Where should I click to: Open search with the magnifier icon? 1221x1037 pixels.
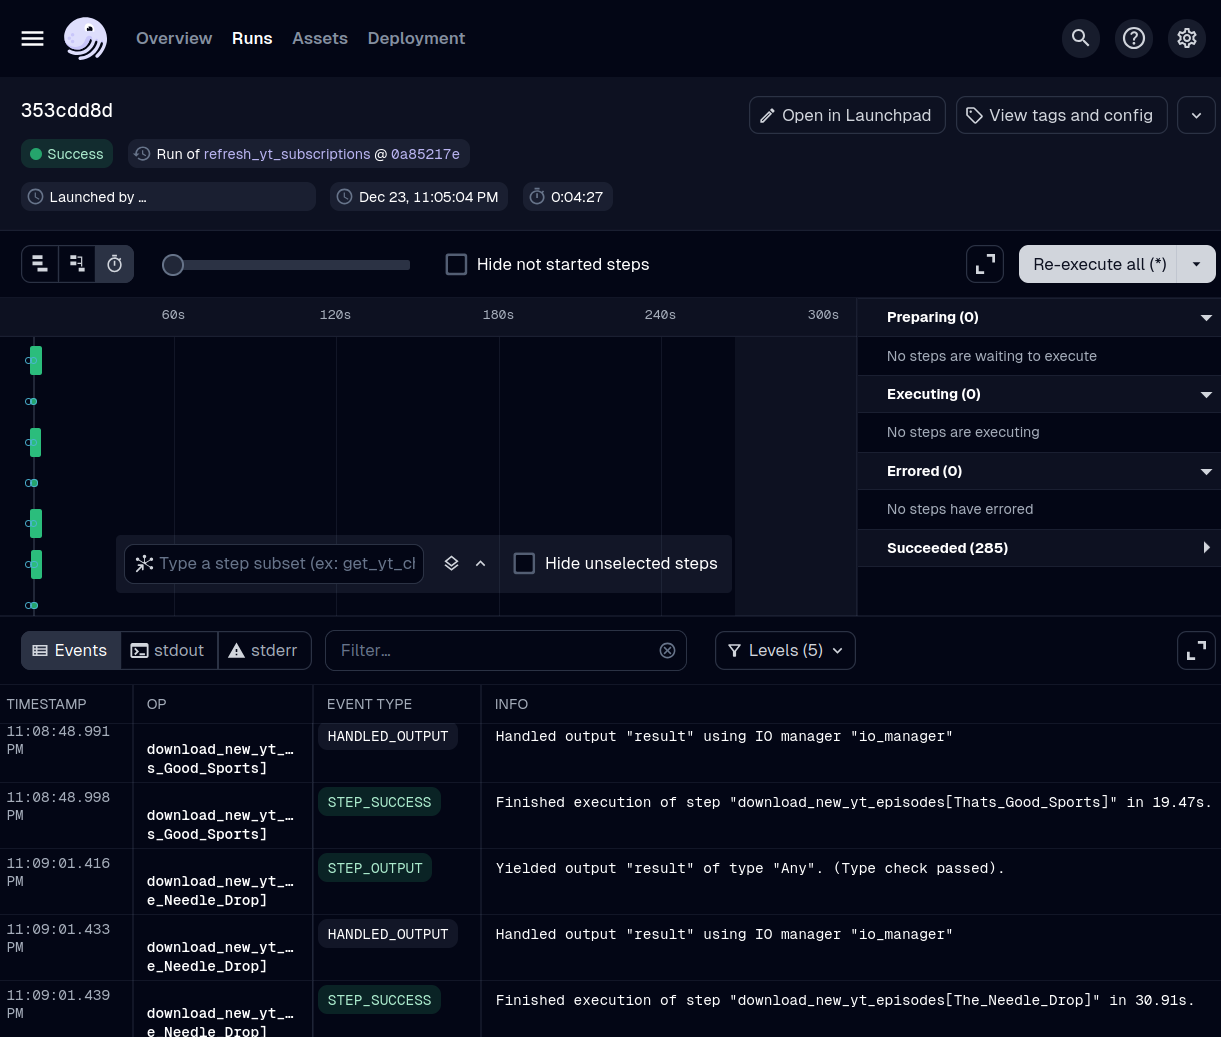point(1080,38)
